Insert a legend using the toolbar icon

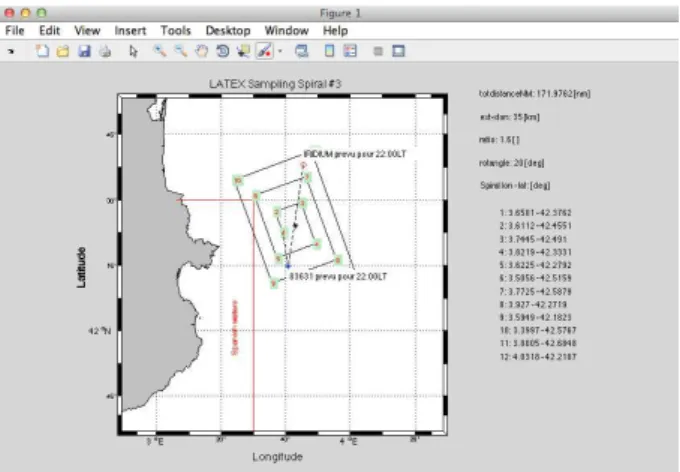(350, 51)
